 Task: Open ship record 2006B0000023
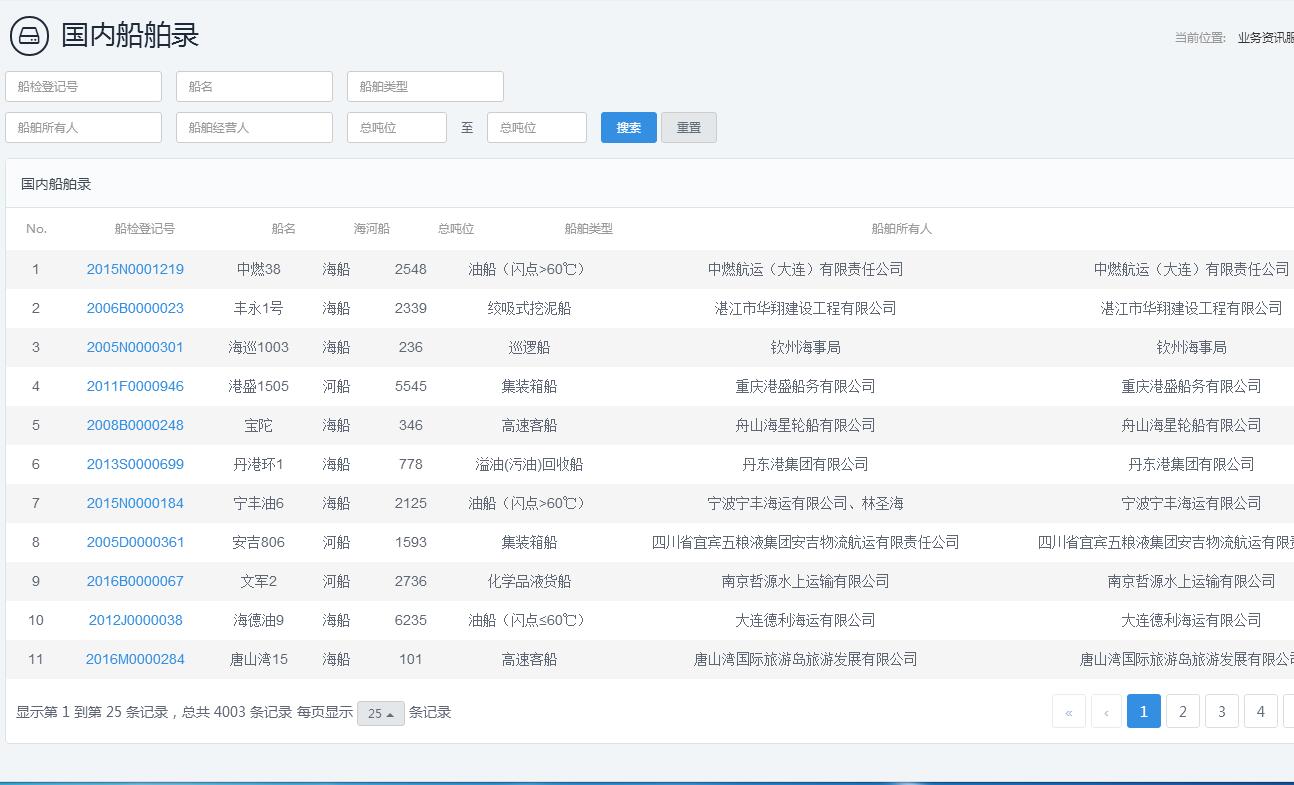coord(135,308)
